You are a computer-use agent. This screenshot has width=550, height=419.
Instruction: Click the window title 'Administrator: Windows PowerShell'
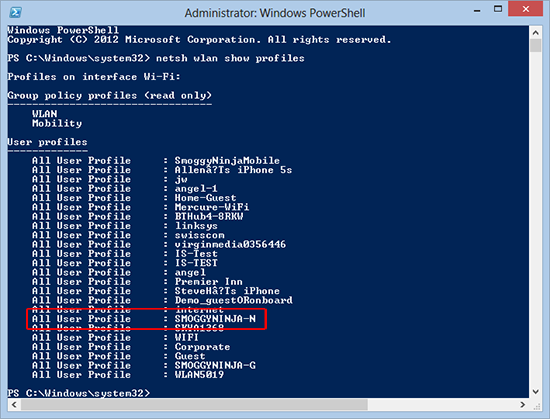pyautogui.click(x=275, y=13)
